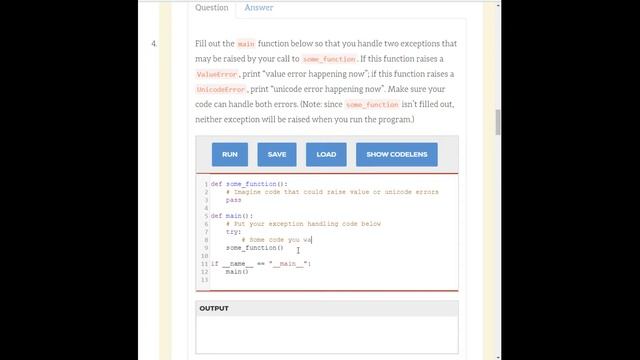This screenshot has height=360, width=640.
Task: Switch to the Question tab
Action: tap(211, 7)
